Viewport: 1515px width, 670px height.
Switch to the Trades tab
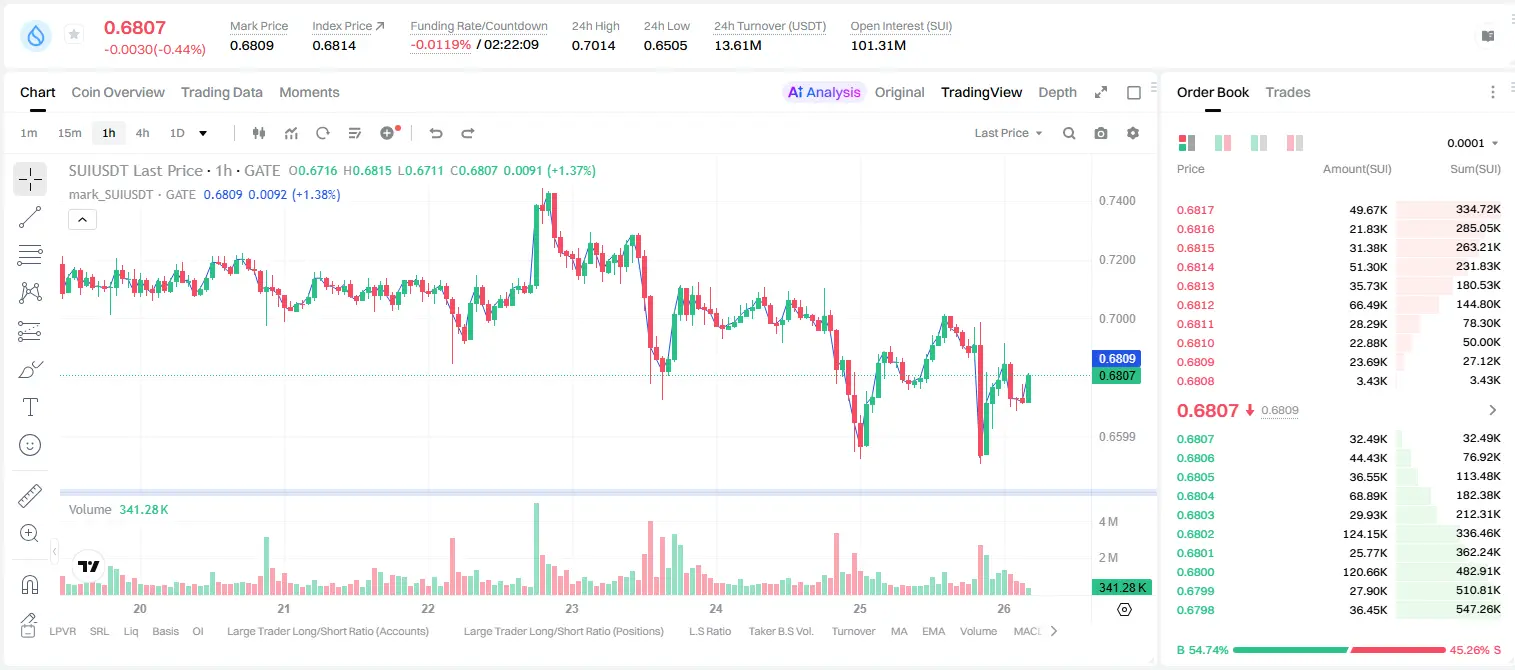1287,92
